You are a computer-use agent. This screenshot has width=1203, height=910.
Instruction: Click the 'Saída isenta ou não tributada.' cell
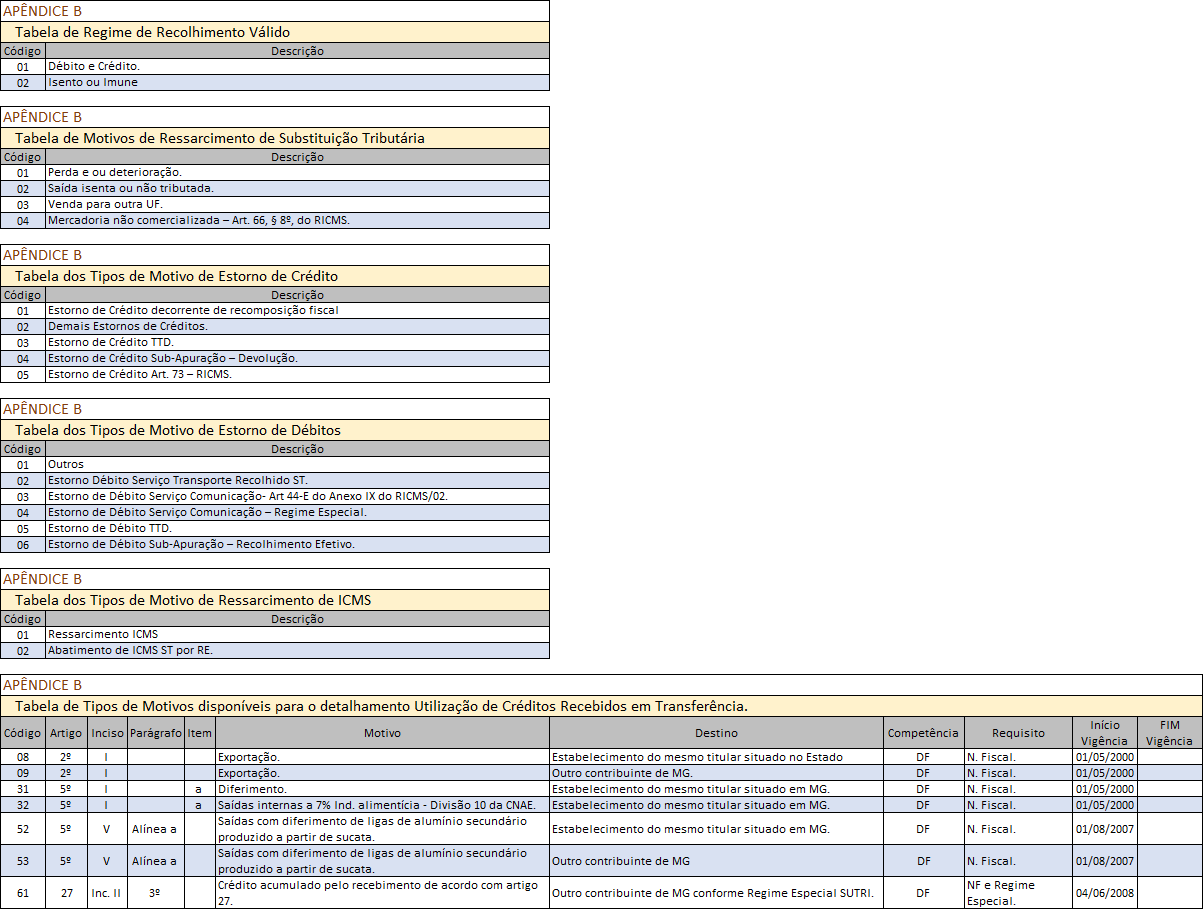[298, 188]
